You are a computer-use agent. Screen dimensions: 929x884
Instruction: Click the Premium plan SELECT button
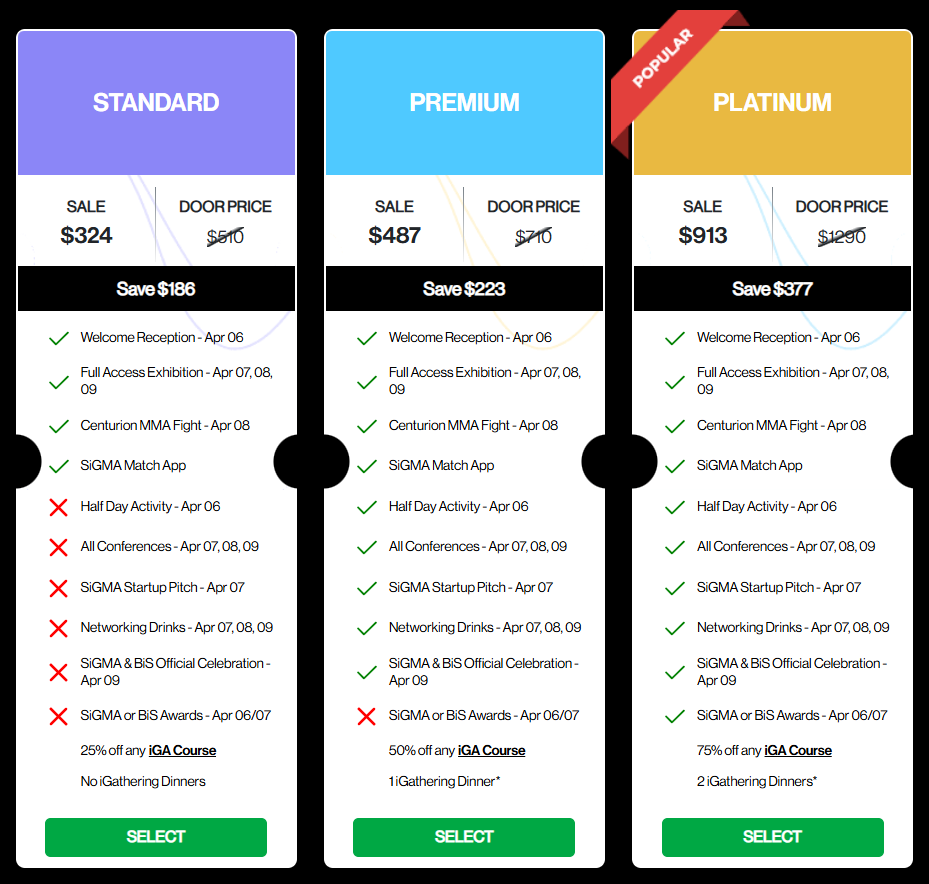(464, 837)
